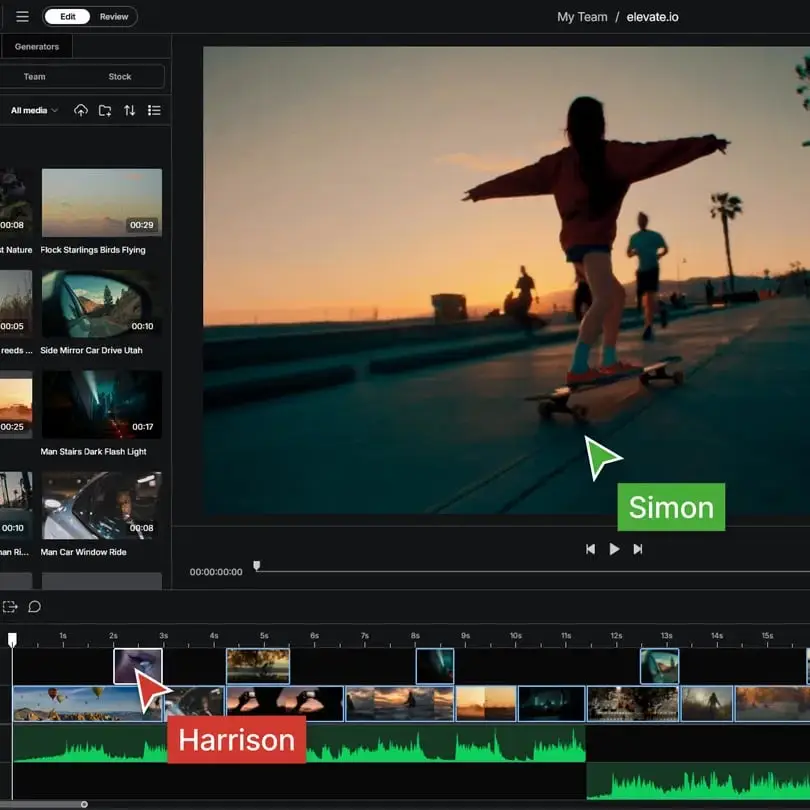Open the My Team breadcrumb link
Image resolution: width=810 pixels, height=810 pixels.
pos(582,17)
